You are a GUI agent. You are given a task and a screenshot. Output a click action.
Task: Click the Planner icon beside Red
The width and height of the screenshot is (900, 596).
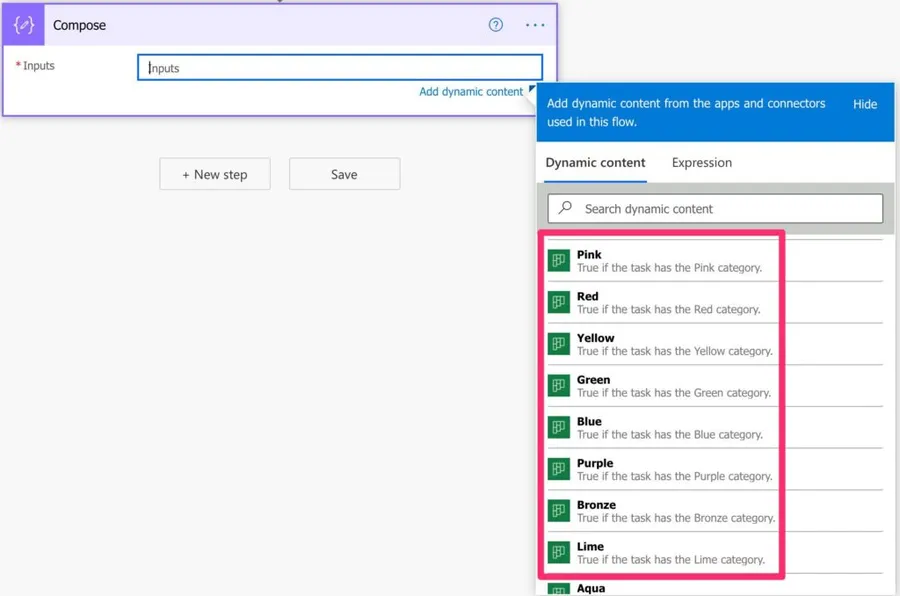pos(559,302)
